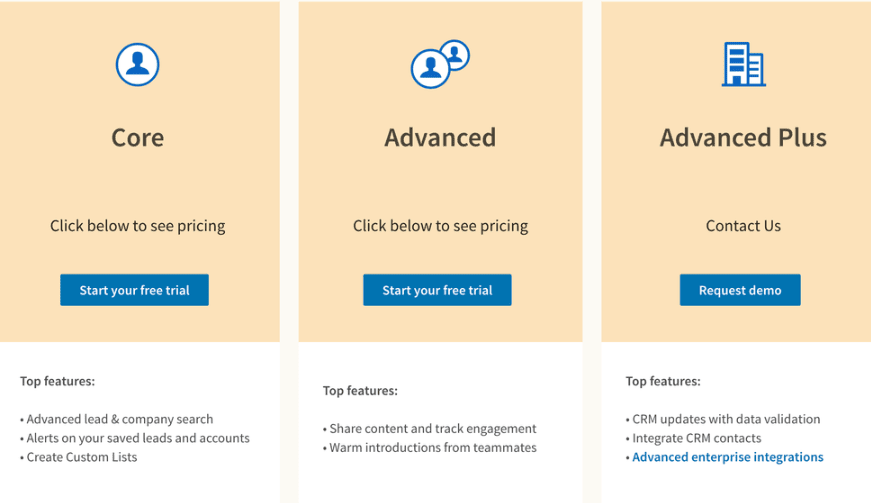This screenshot has width=871, height=503.
Task: Select the Advanced plan heading
Action: click(440, 138)
